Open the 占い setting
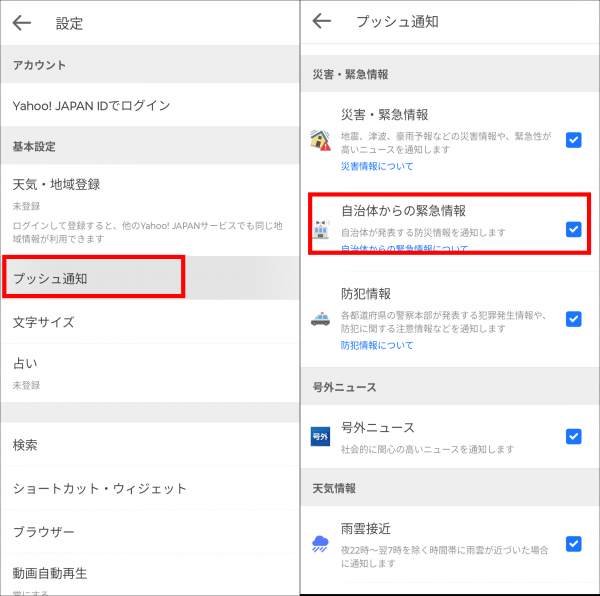Screen dimensions: 600x596 [x=150, y=373]
